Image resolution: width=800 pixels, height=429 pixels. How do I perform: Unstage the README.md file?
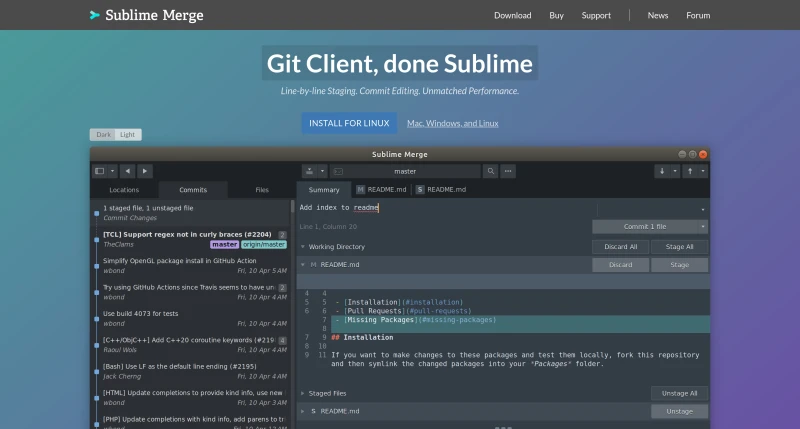[680, 411]
